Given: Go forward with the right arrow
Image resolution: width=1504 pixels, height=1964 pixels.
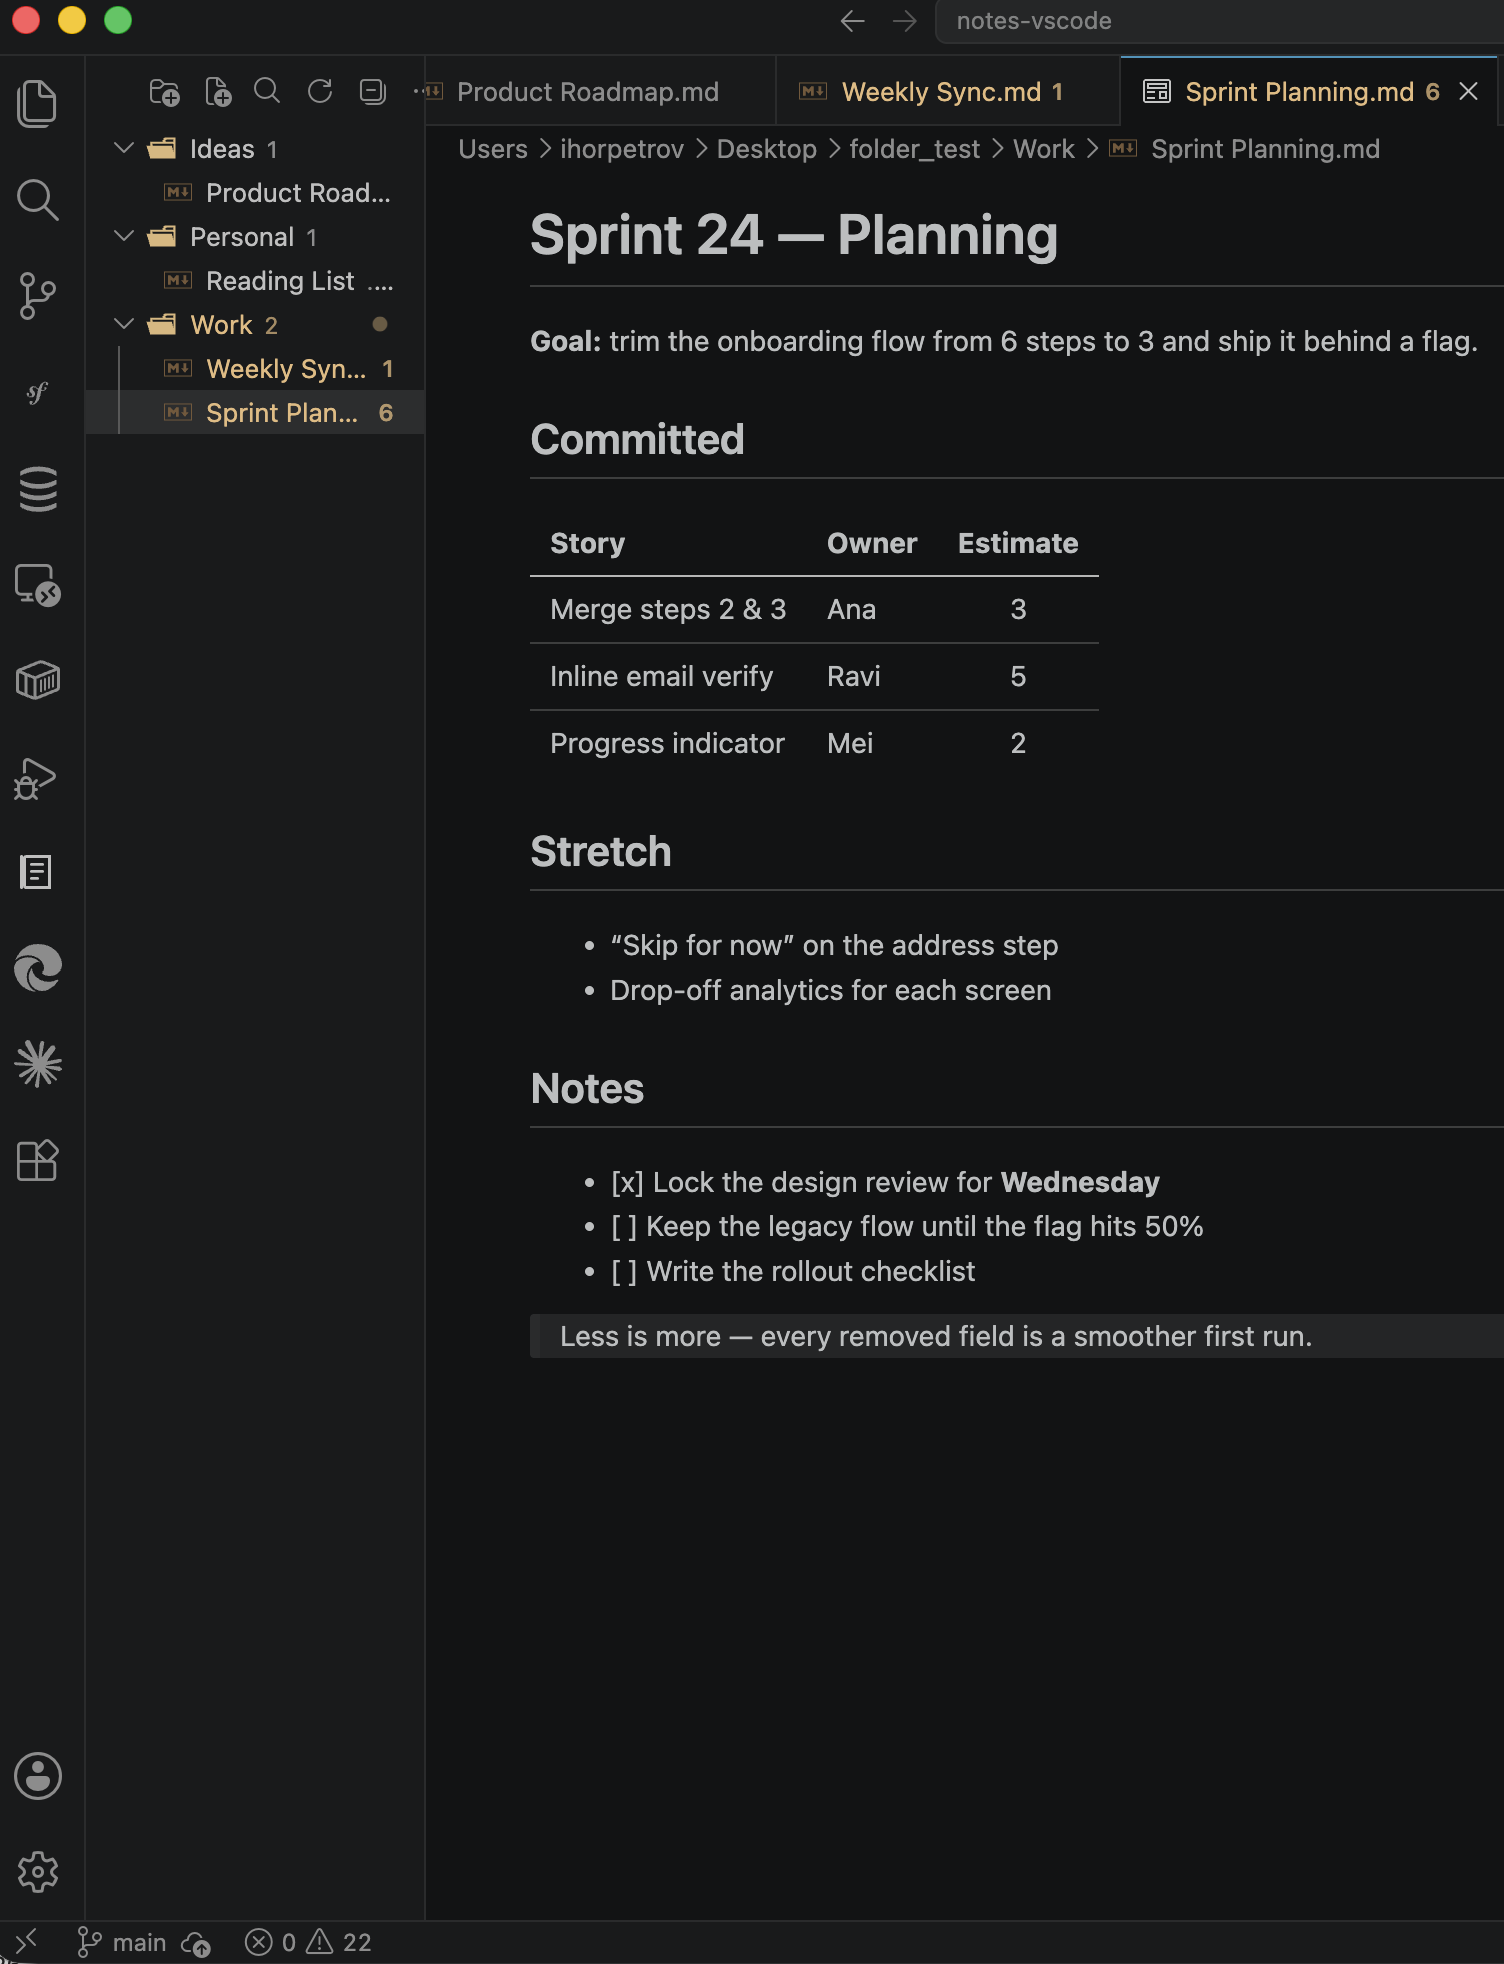Looking at the screenshot, I should pos(904,21).
